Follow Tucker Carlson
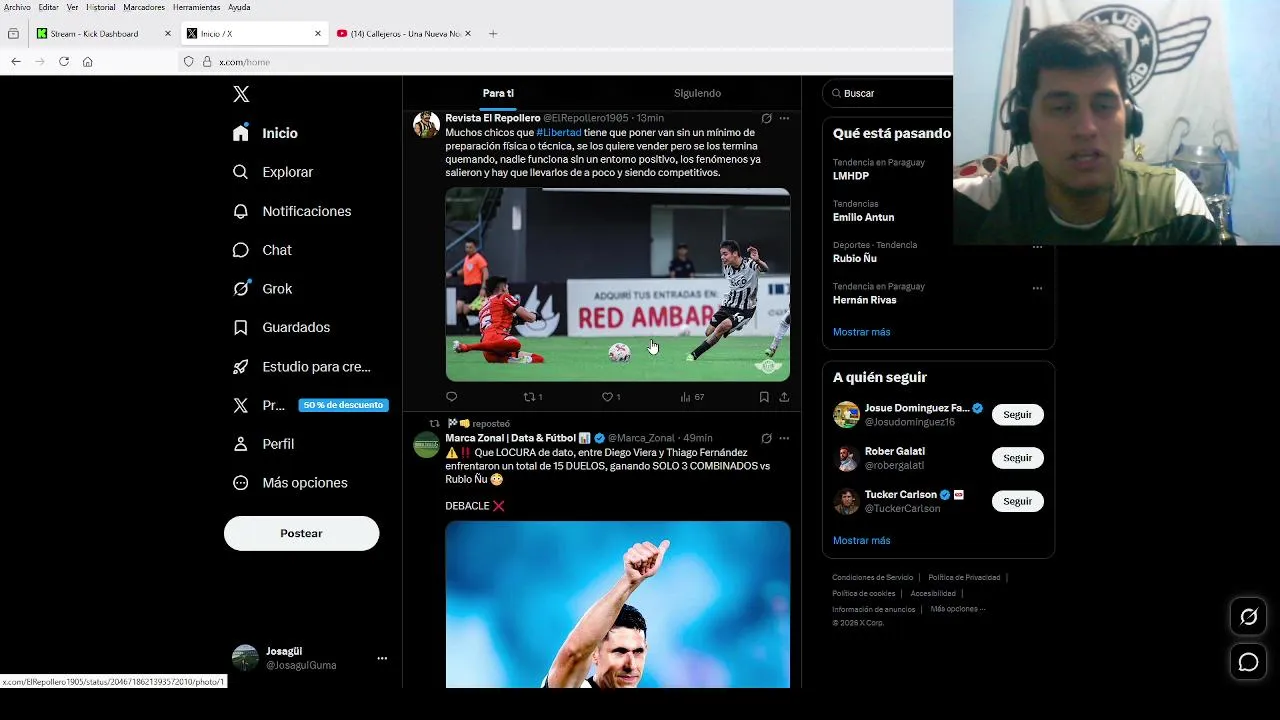The width and height of the screenshot is (1280, 720). coord(1017,500)
